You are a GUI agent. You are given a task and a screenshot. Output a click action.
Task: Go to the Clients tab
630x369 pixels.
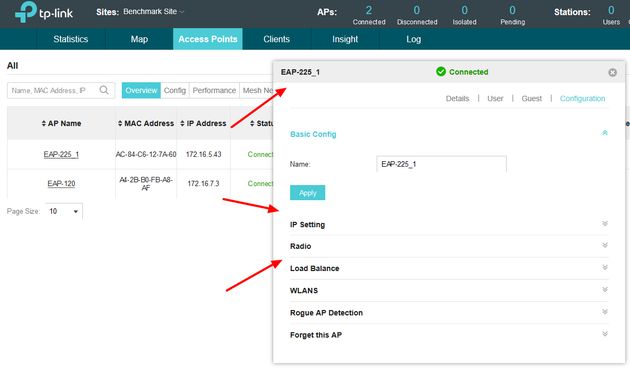(276, 39)
